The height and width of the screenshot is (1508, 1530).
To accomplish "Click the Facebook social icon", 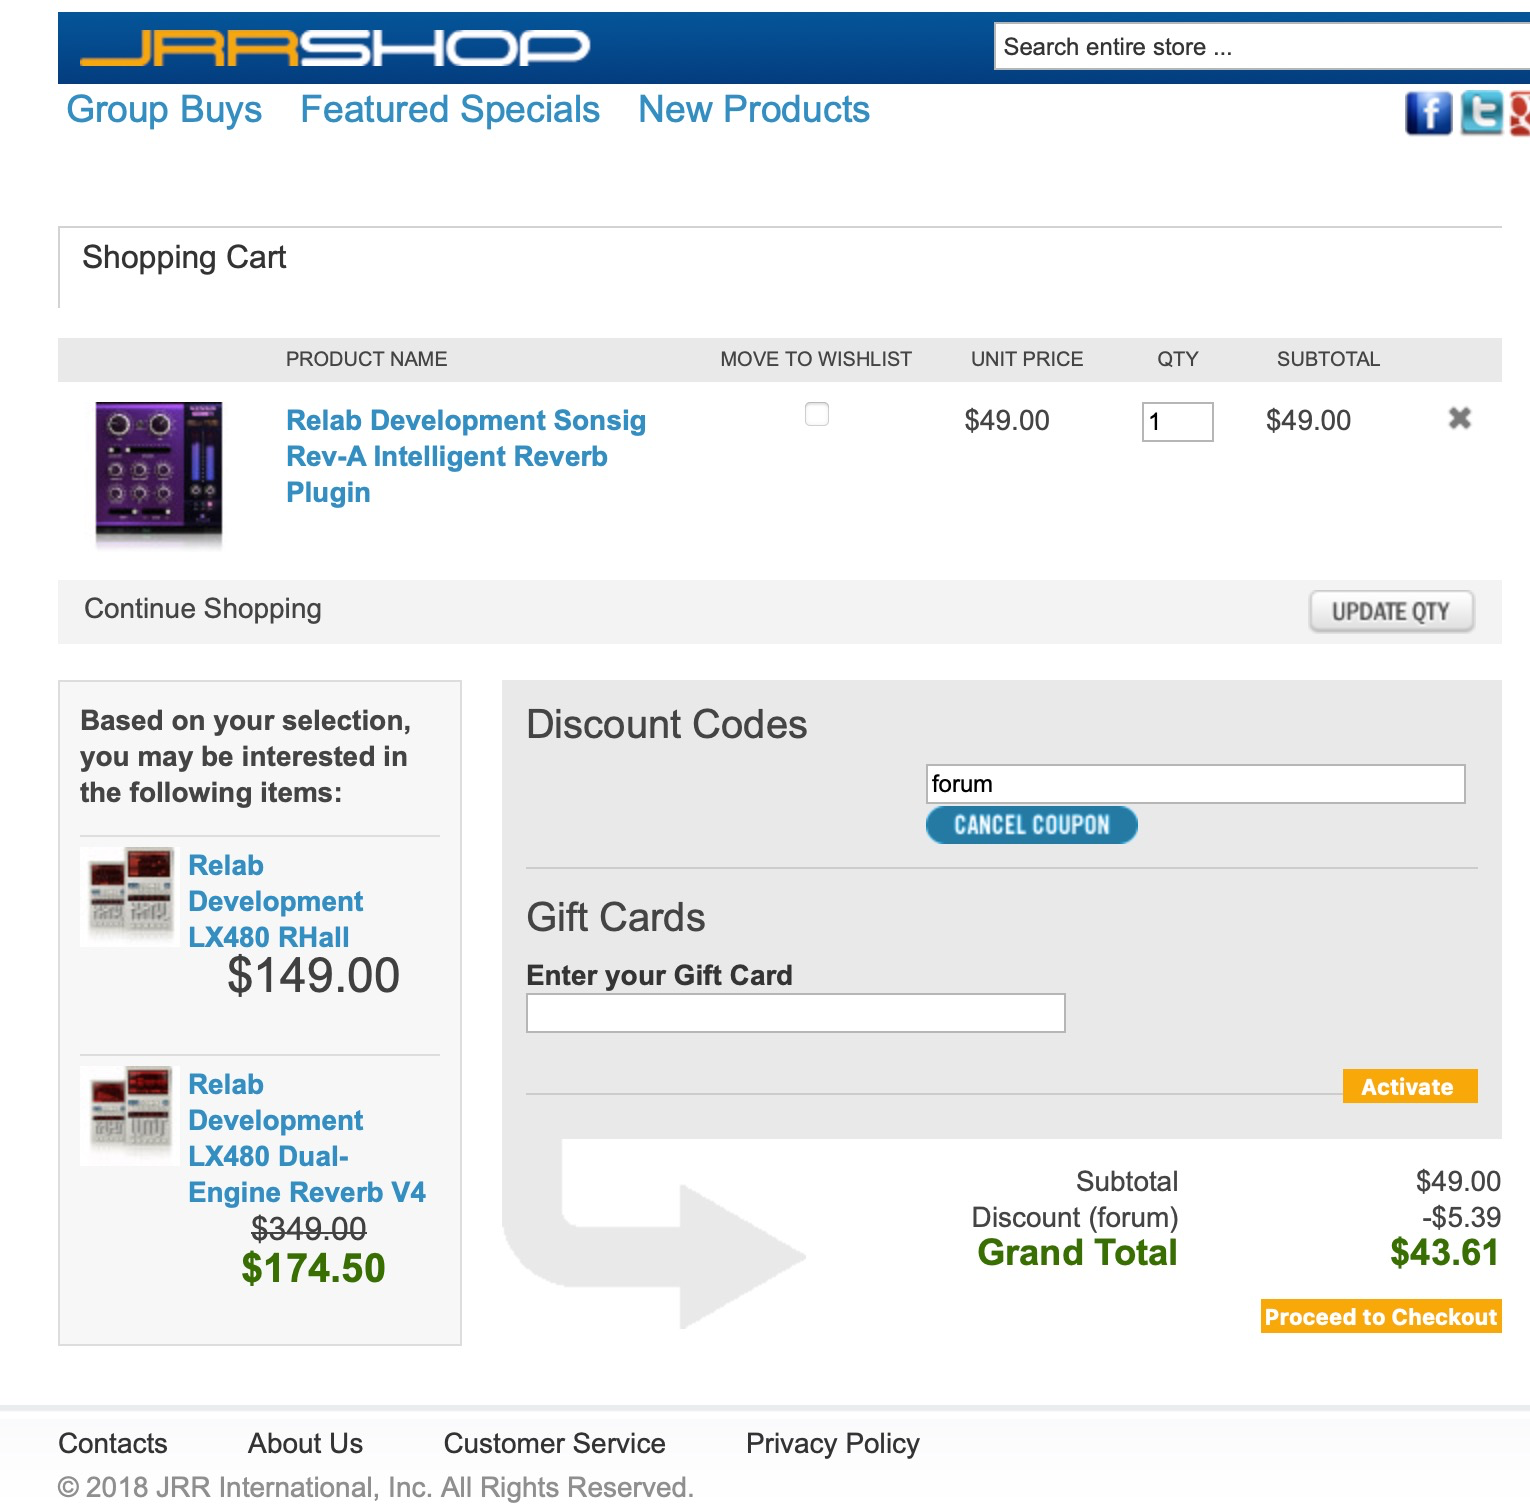I will pos(1428,113).
